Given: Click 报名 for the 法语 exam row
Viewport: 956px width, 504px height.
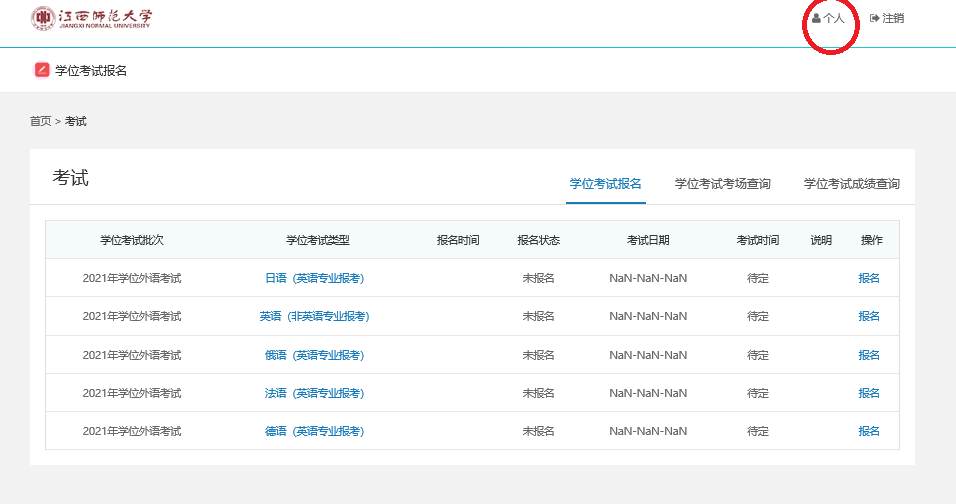Looking at the screenshot, I should point(869,393).
